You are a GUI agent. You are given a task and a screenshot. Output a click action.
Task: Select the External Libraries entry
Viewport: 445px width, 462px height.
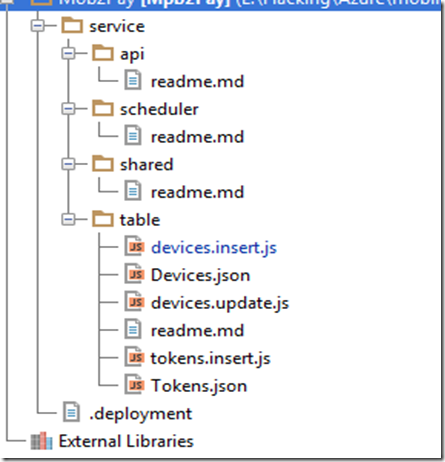126,441
